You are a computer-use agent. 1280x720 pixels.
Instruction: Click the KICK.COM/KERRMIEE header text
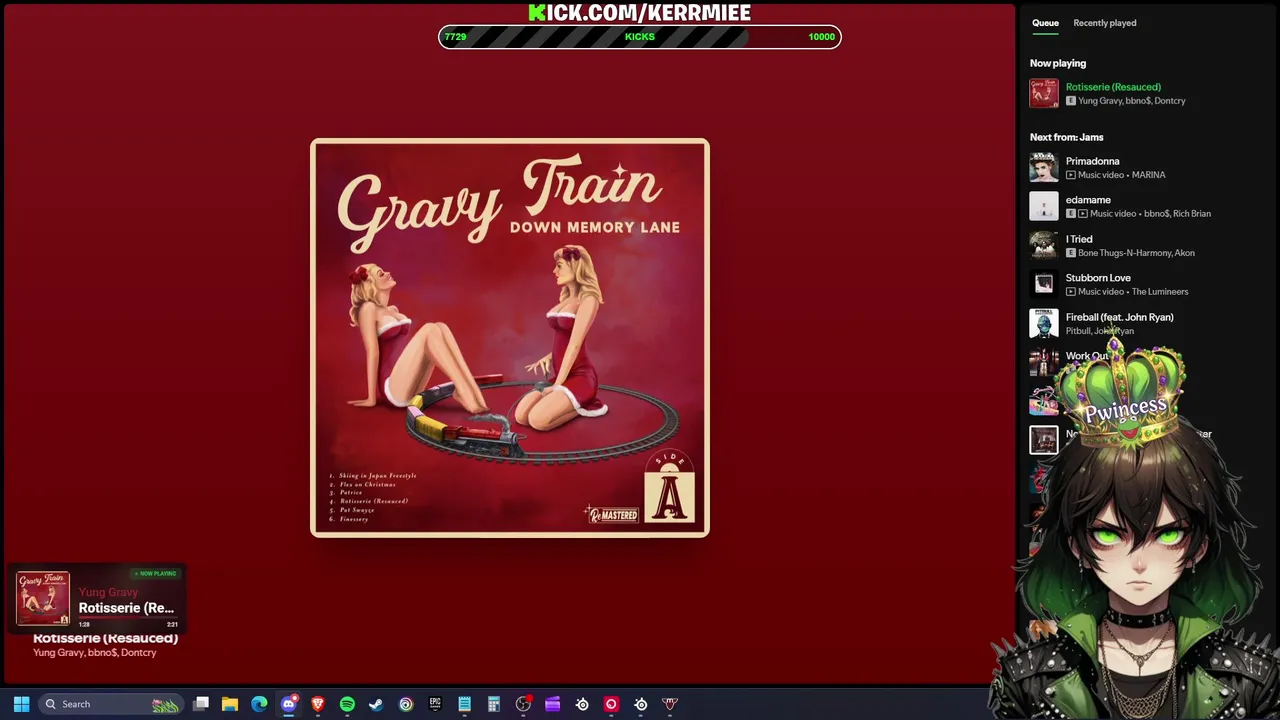tap(640, 12)
